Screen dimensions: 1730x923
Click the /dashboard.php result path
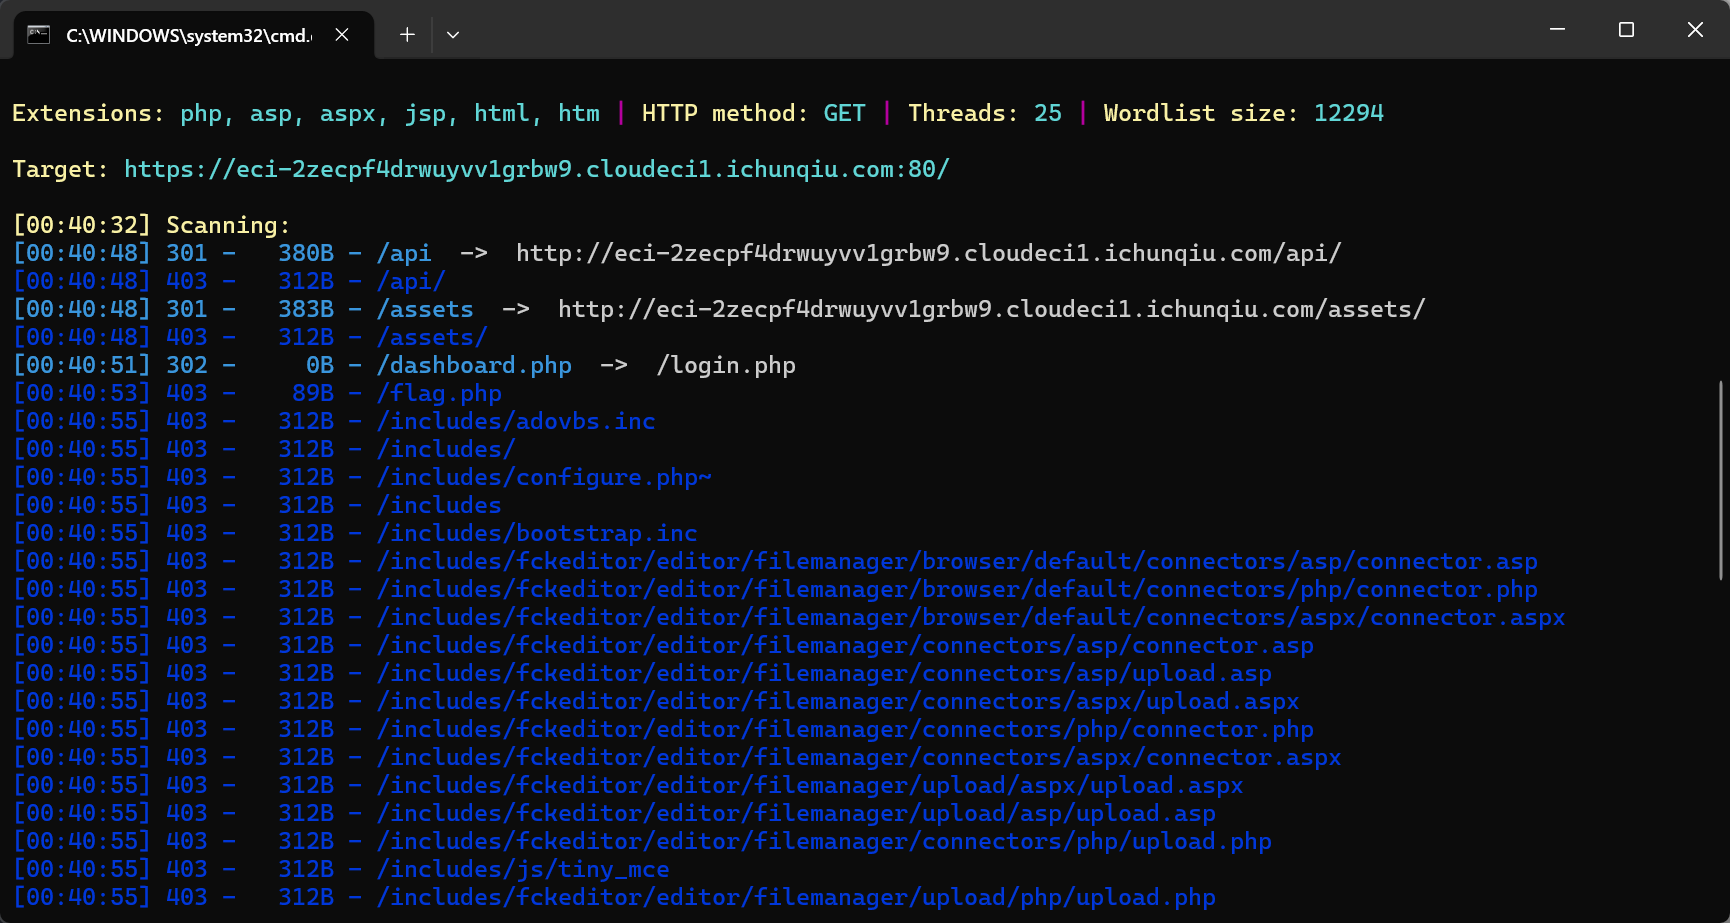[x=474, y=365]
